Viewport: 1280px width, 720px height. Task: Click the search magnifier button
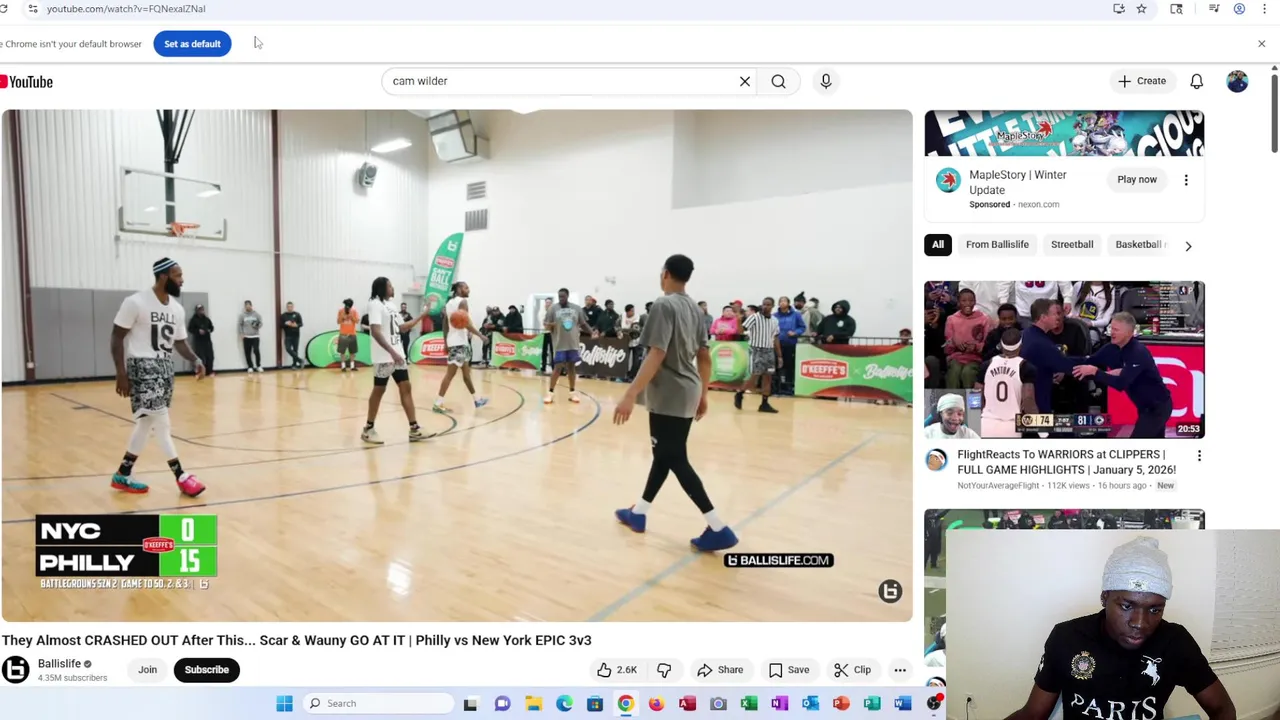(778, 81)
